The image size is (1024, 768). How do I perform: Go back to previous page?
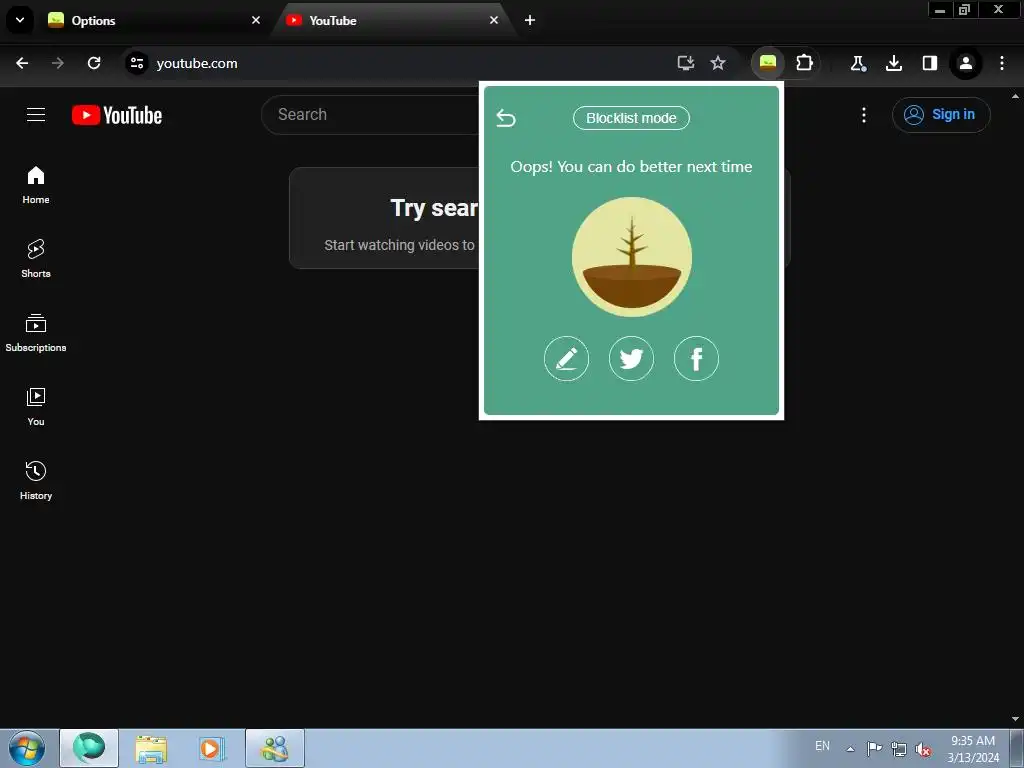tap(22, 63)
